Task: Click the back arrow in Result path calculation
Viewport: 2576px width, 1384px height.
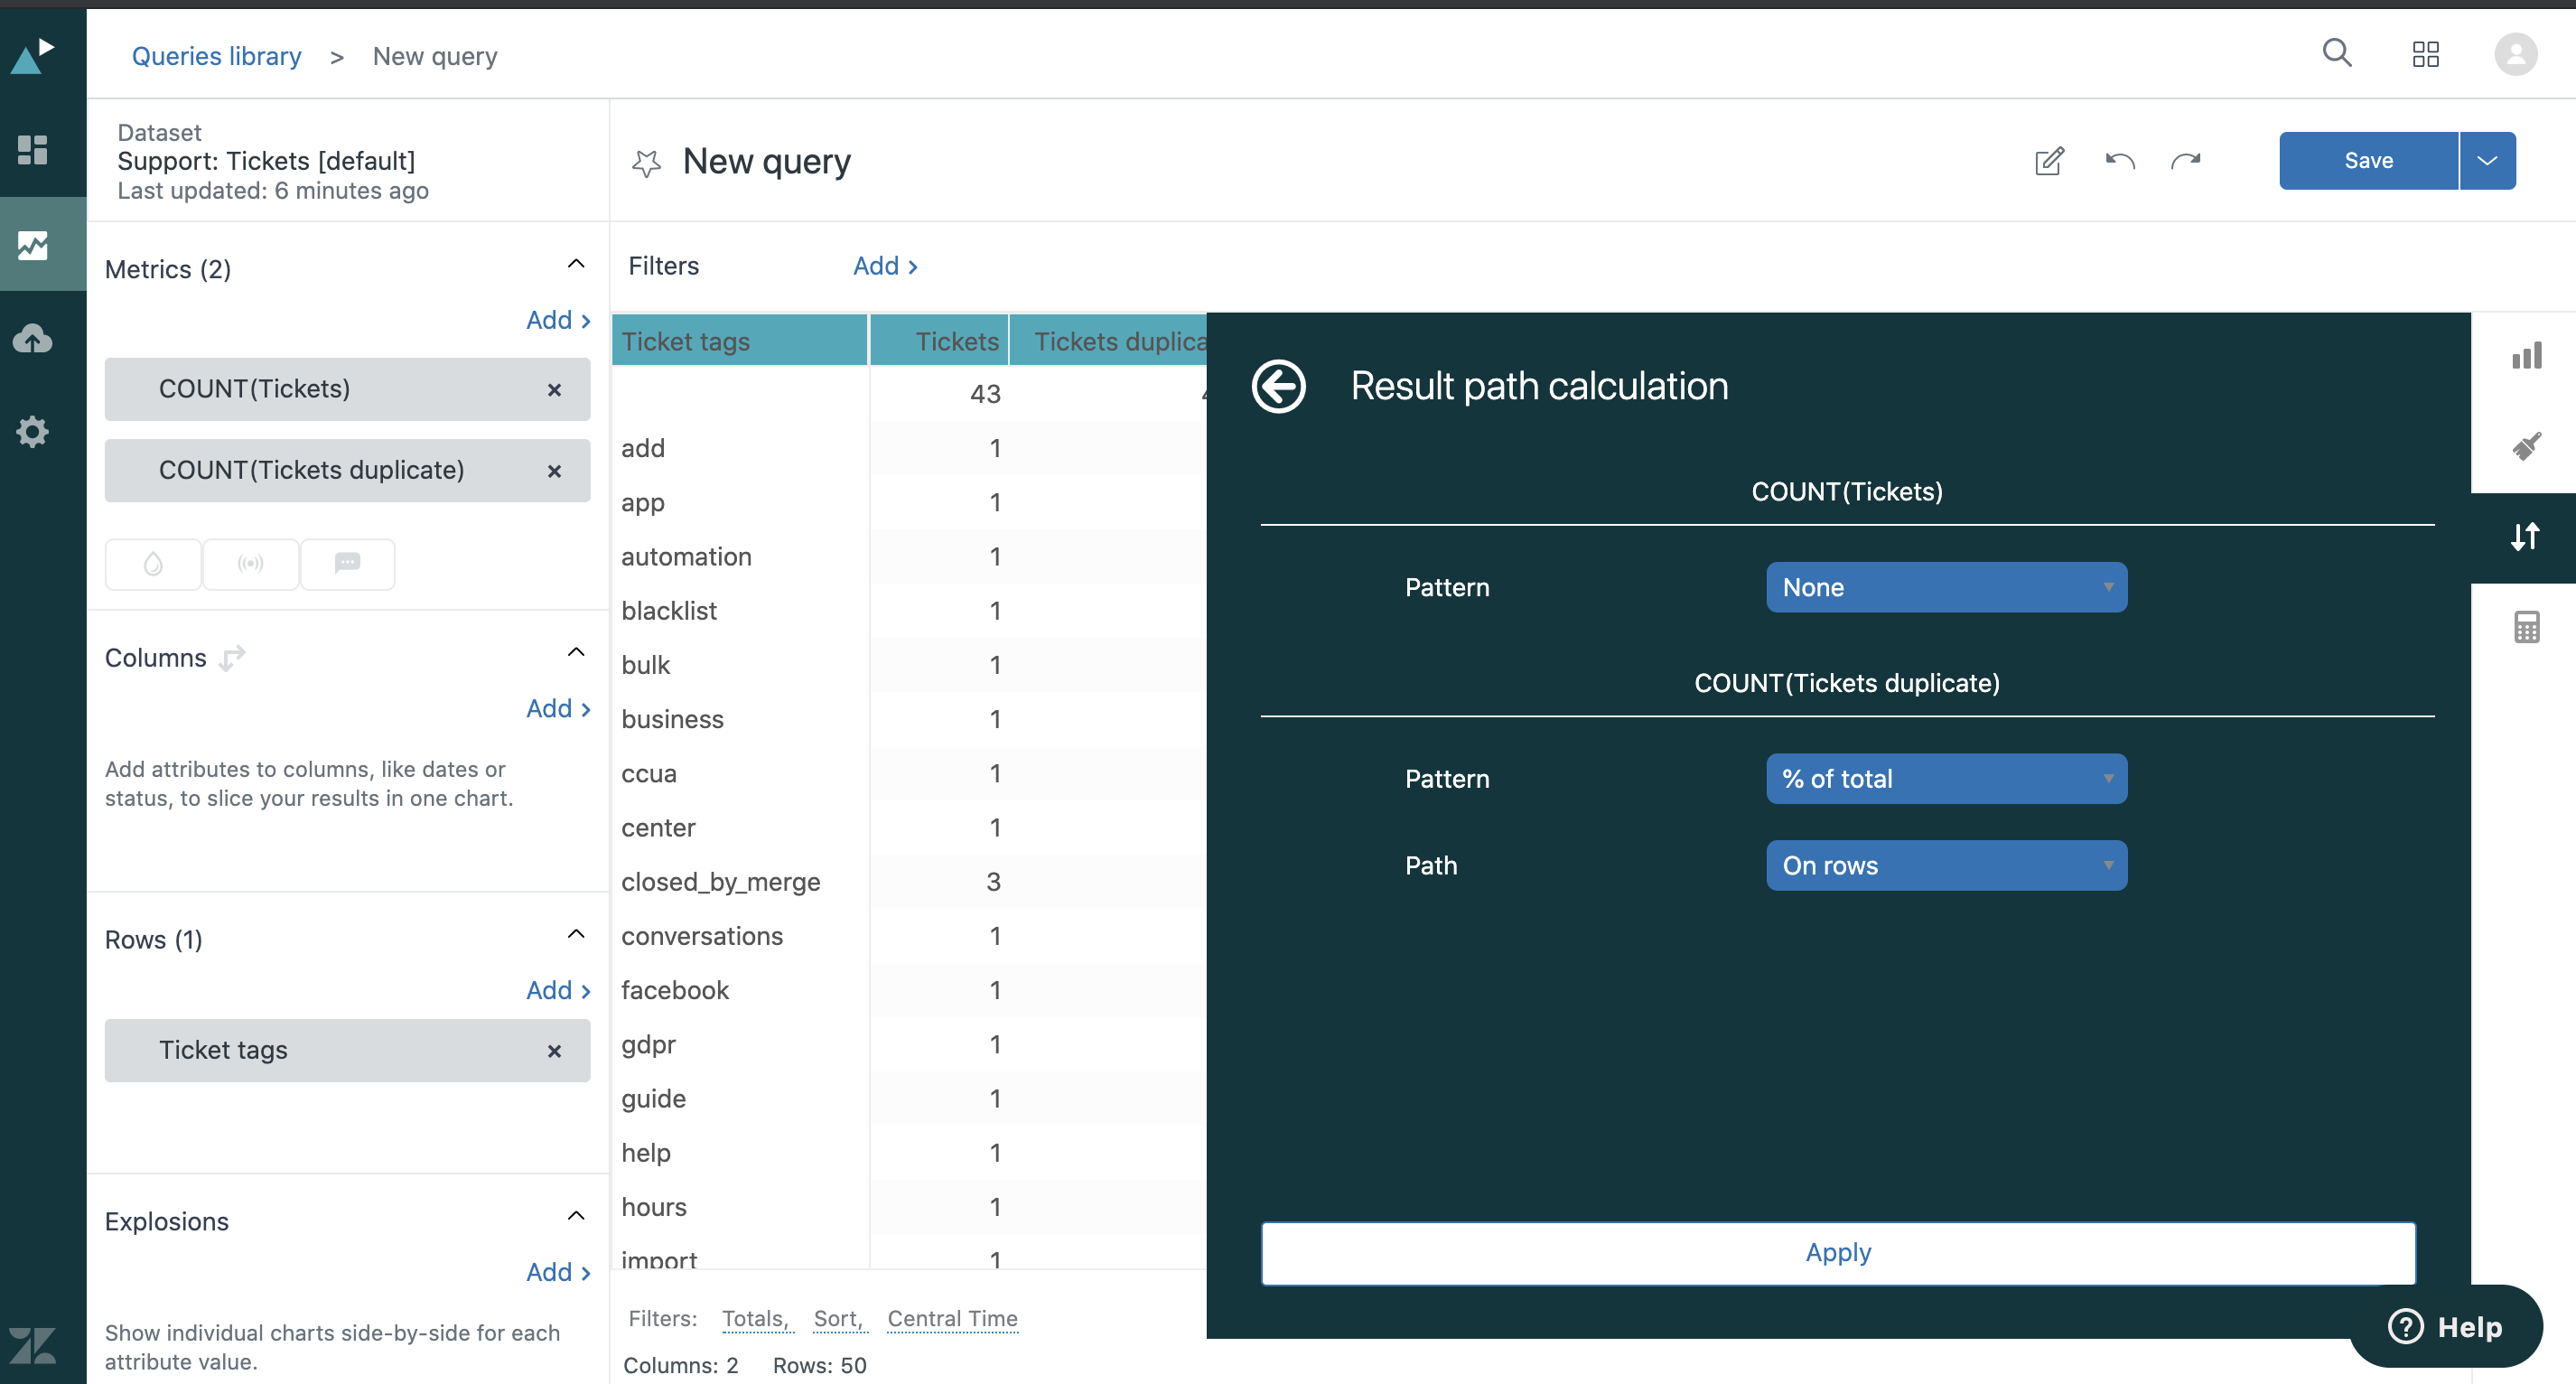Action: [x=1278, y=386]
